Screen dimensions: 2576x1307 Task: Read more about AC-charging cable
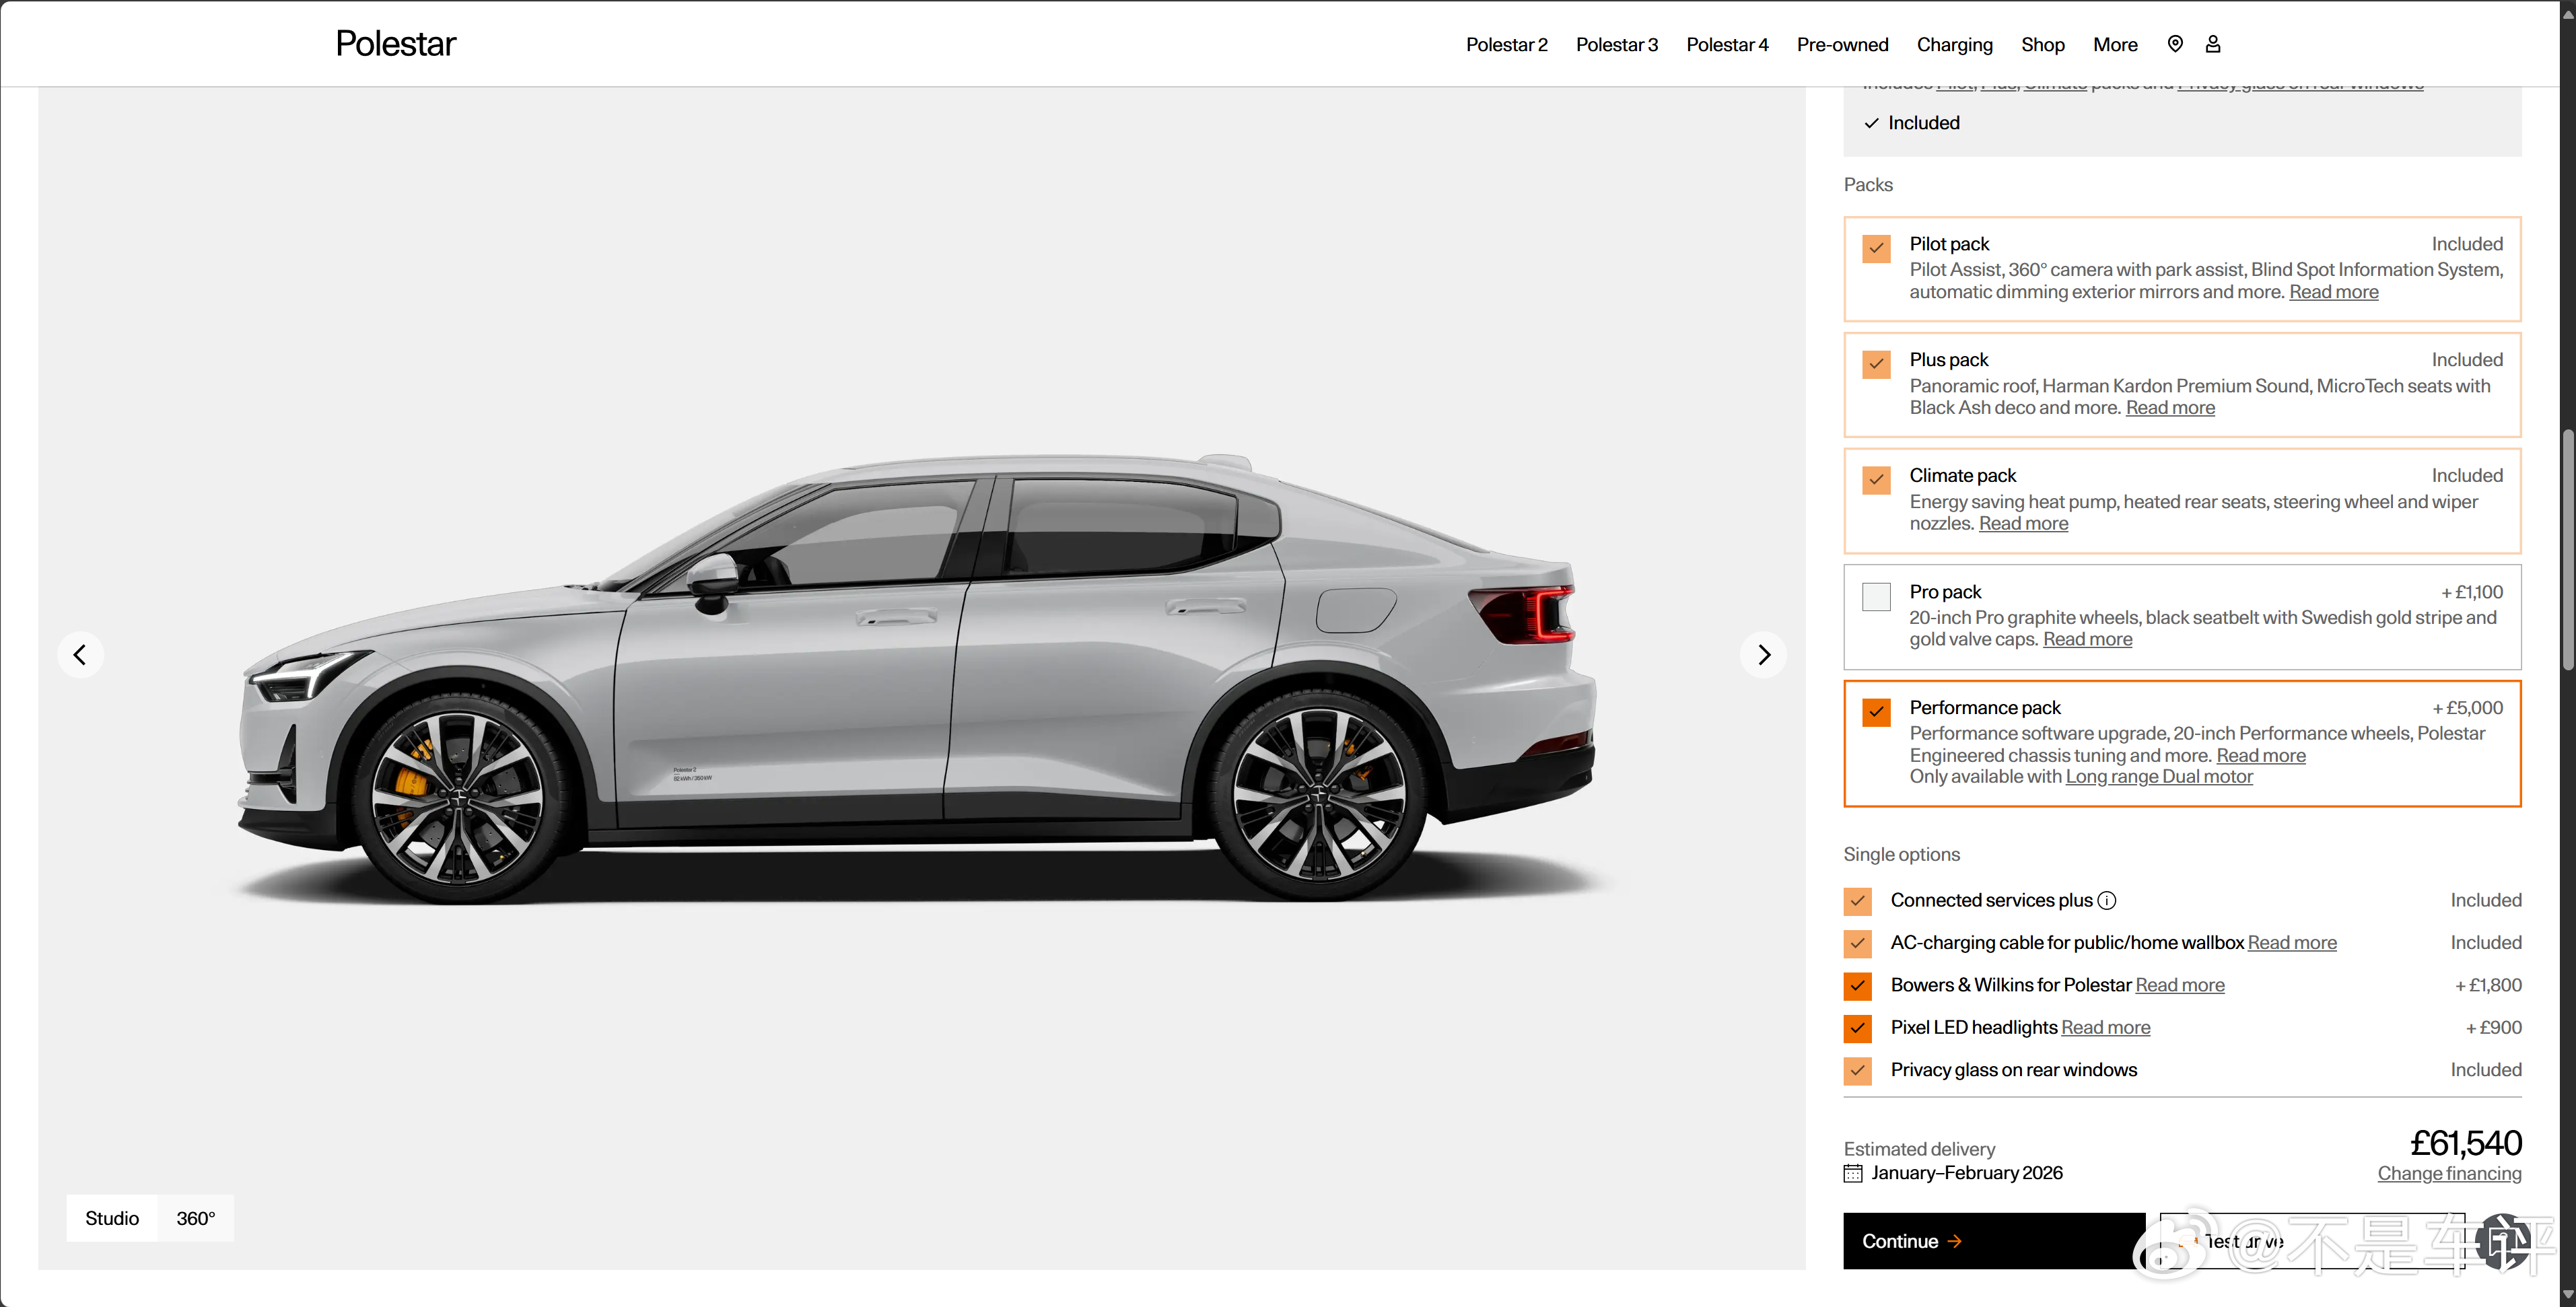pos(2292,943)
